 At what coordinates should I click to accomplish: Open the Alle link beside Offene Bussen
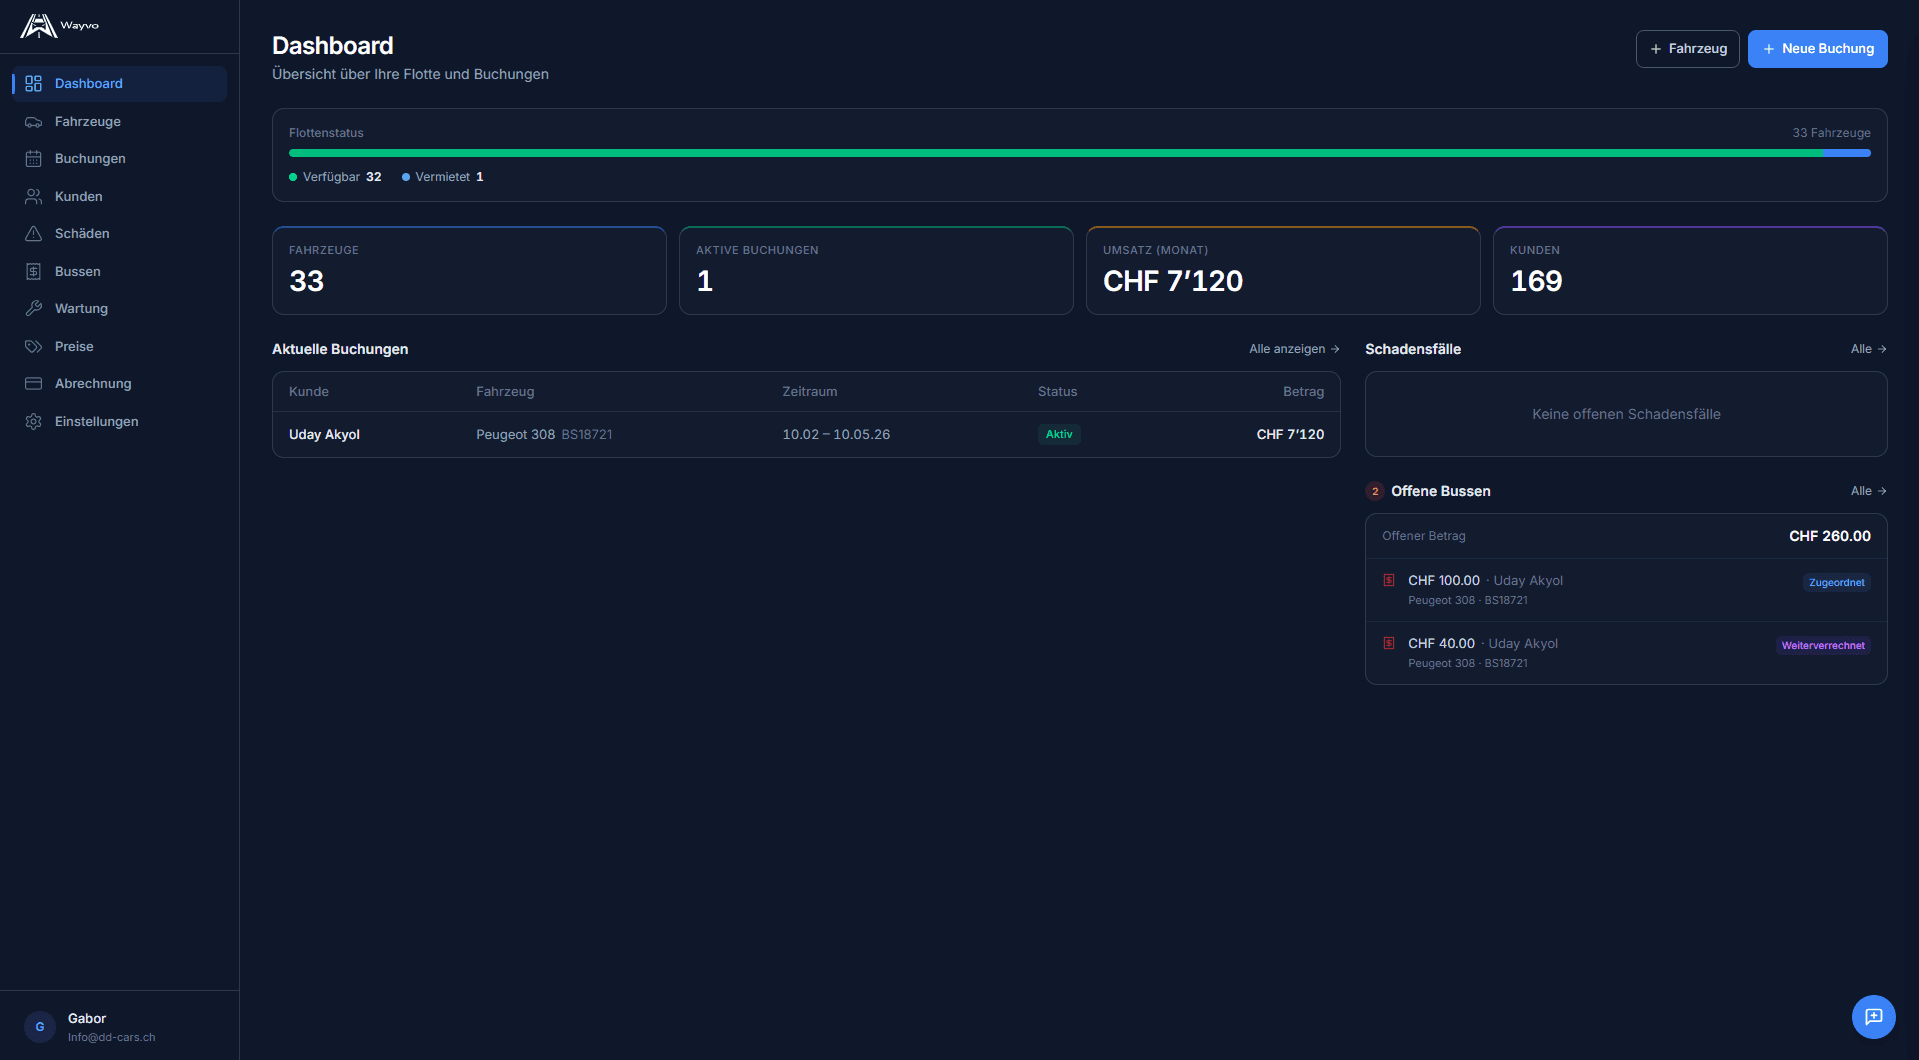tap(1867, 491)
